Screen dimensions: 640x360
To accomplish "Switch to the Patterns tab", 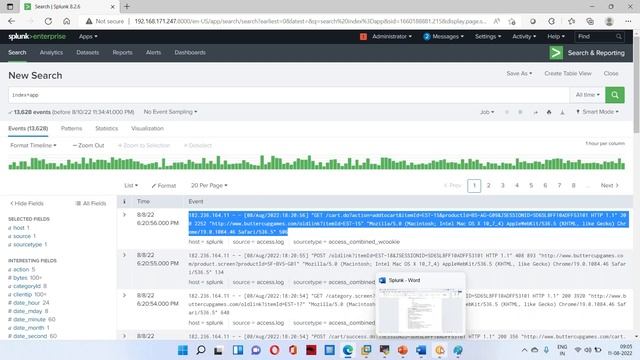I will click(71, 129).
